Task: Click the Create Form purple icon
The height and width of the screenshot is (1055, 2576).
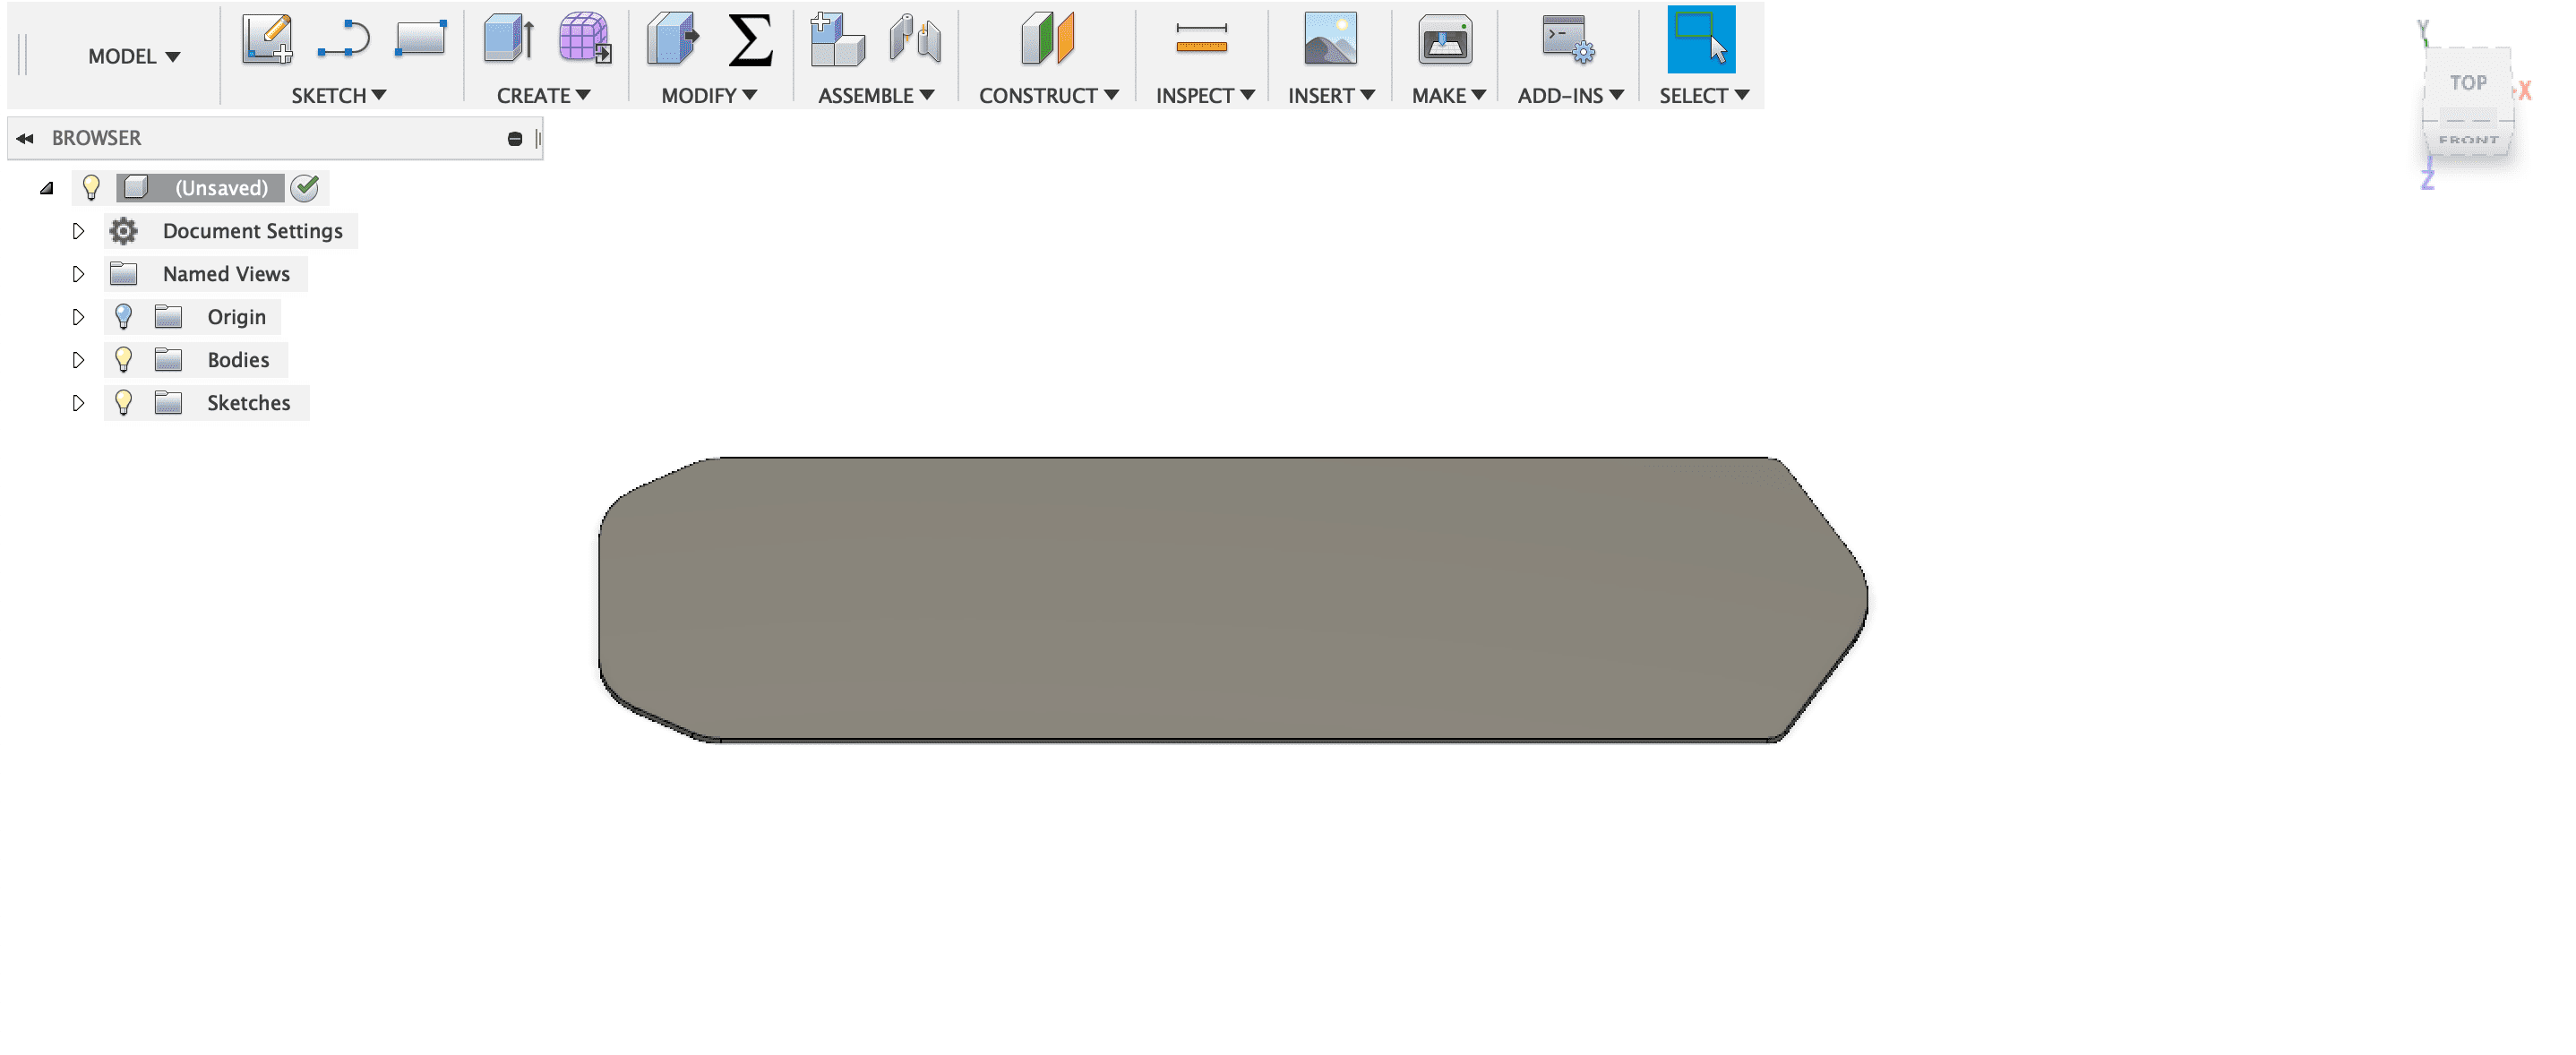Action: (584, 40)
